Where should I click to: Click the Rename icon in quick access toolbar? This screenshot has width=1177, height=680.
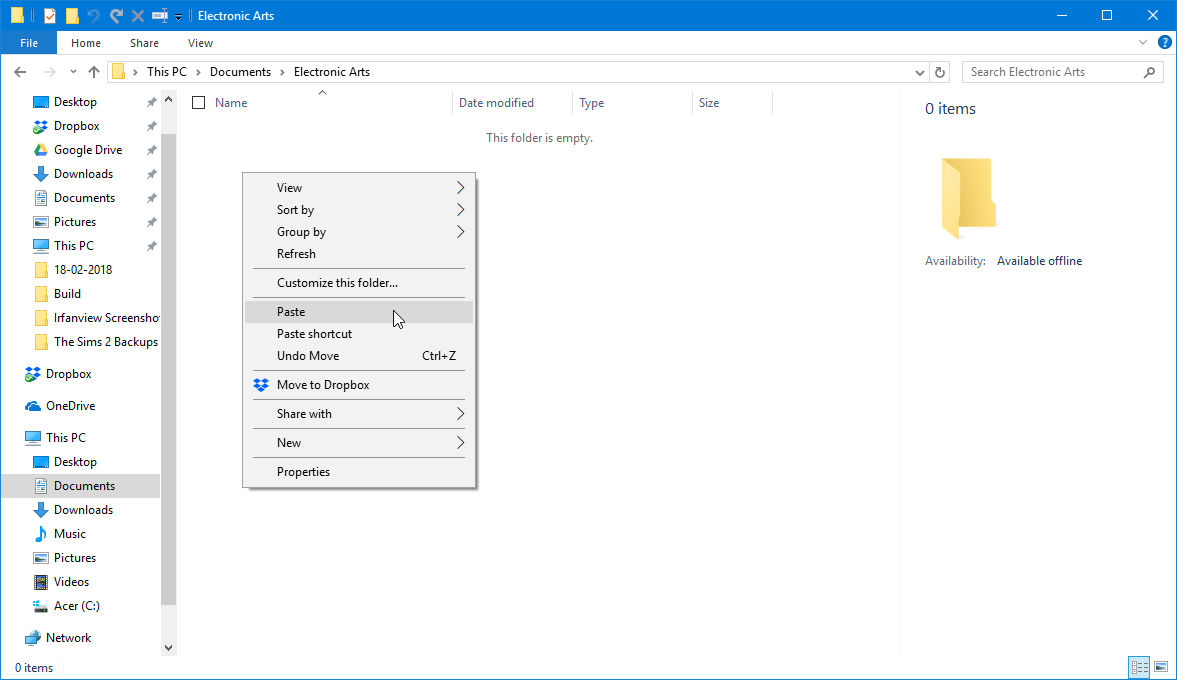pyautogui.click(x=159, y=16)
